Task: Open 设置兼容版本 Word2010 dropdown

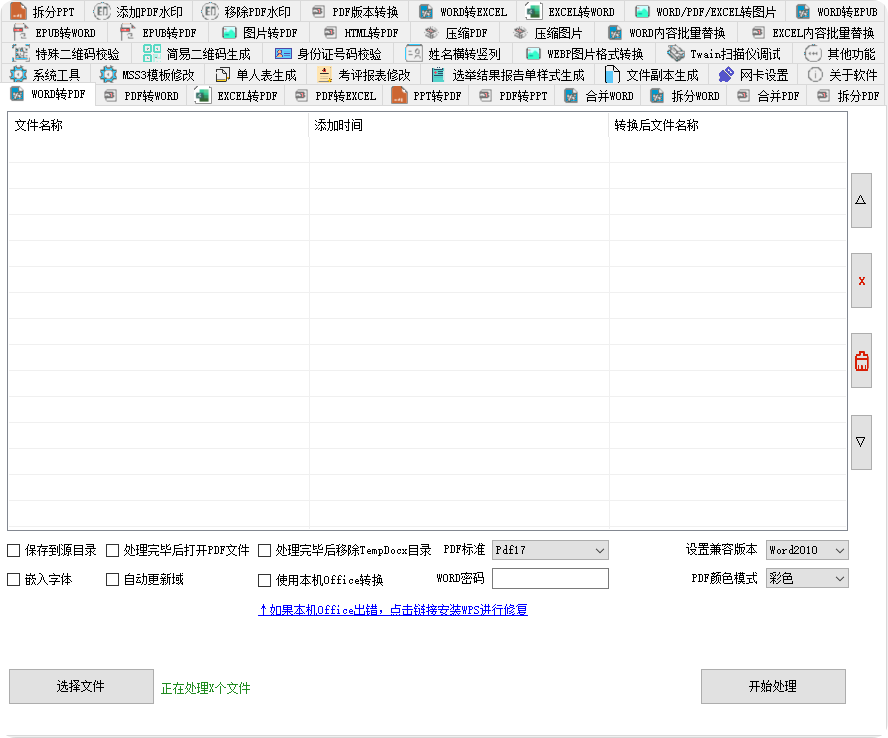Action: click(x=807, y=550)
